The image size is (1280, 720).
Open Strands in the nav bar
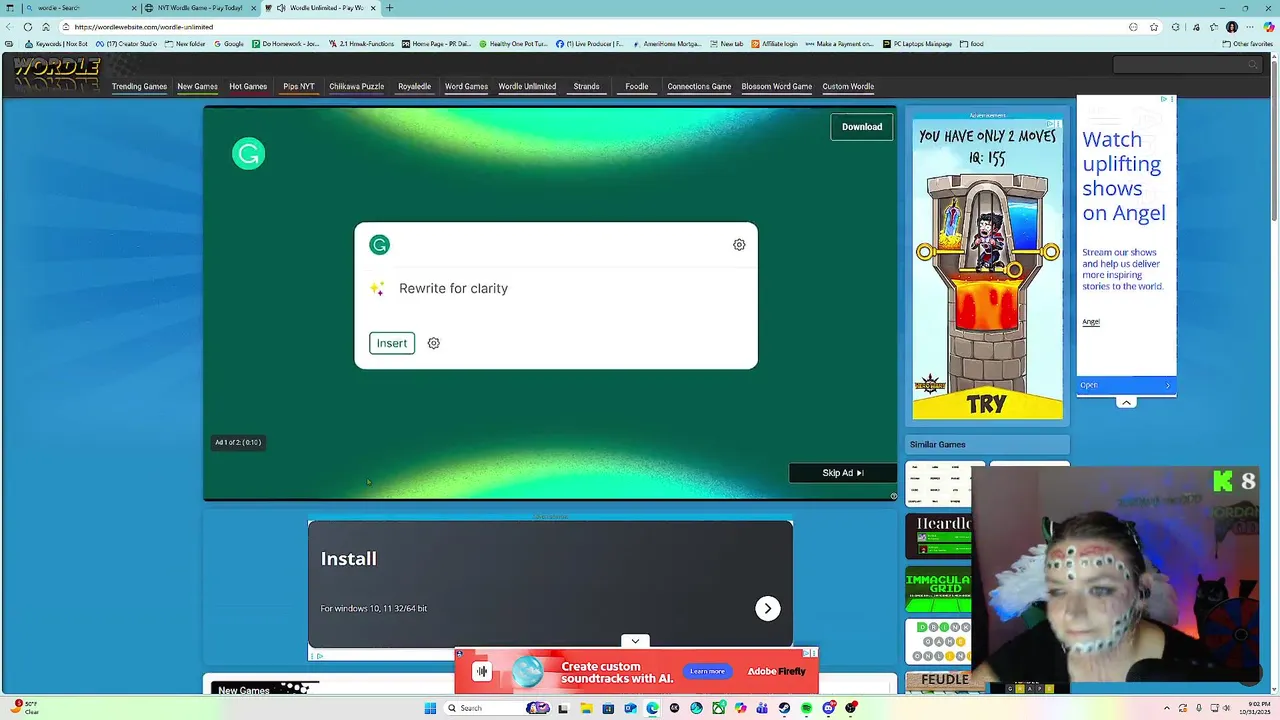[586, 87]
